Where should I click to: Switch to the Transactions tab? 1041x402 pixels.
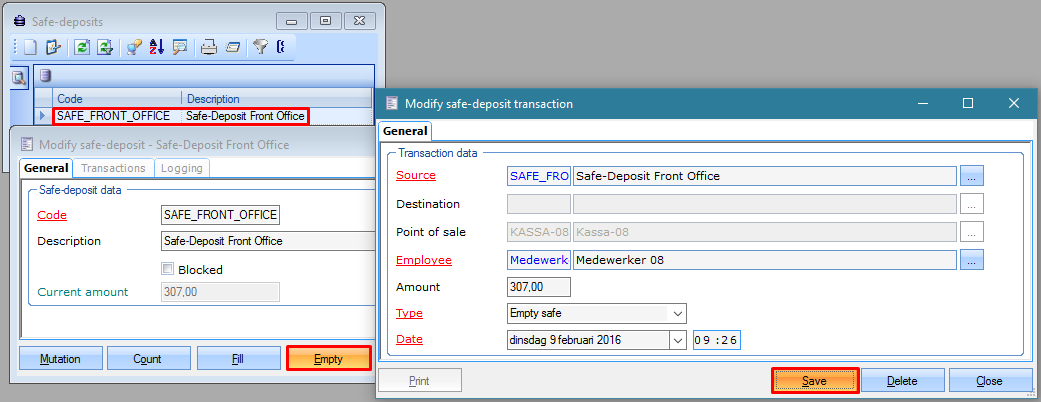click(113, 168)
